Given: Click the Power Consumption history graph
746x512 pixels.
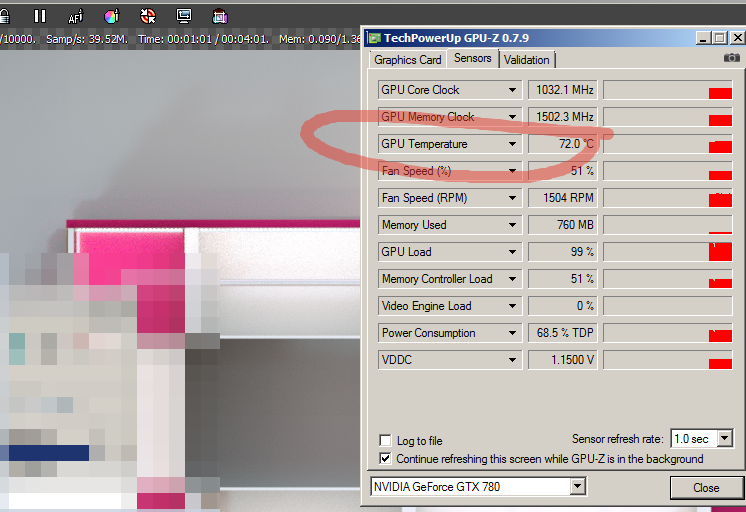Looking at the screenshot, I should coord(667,333).
